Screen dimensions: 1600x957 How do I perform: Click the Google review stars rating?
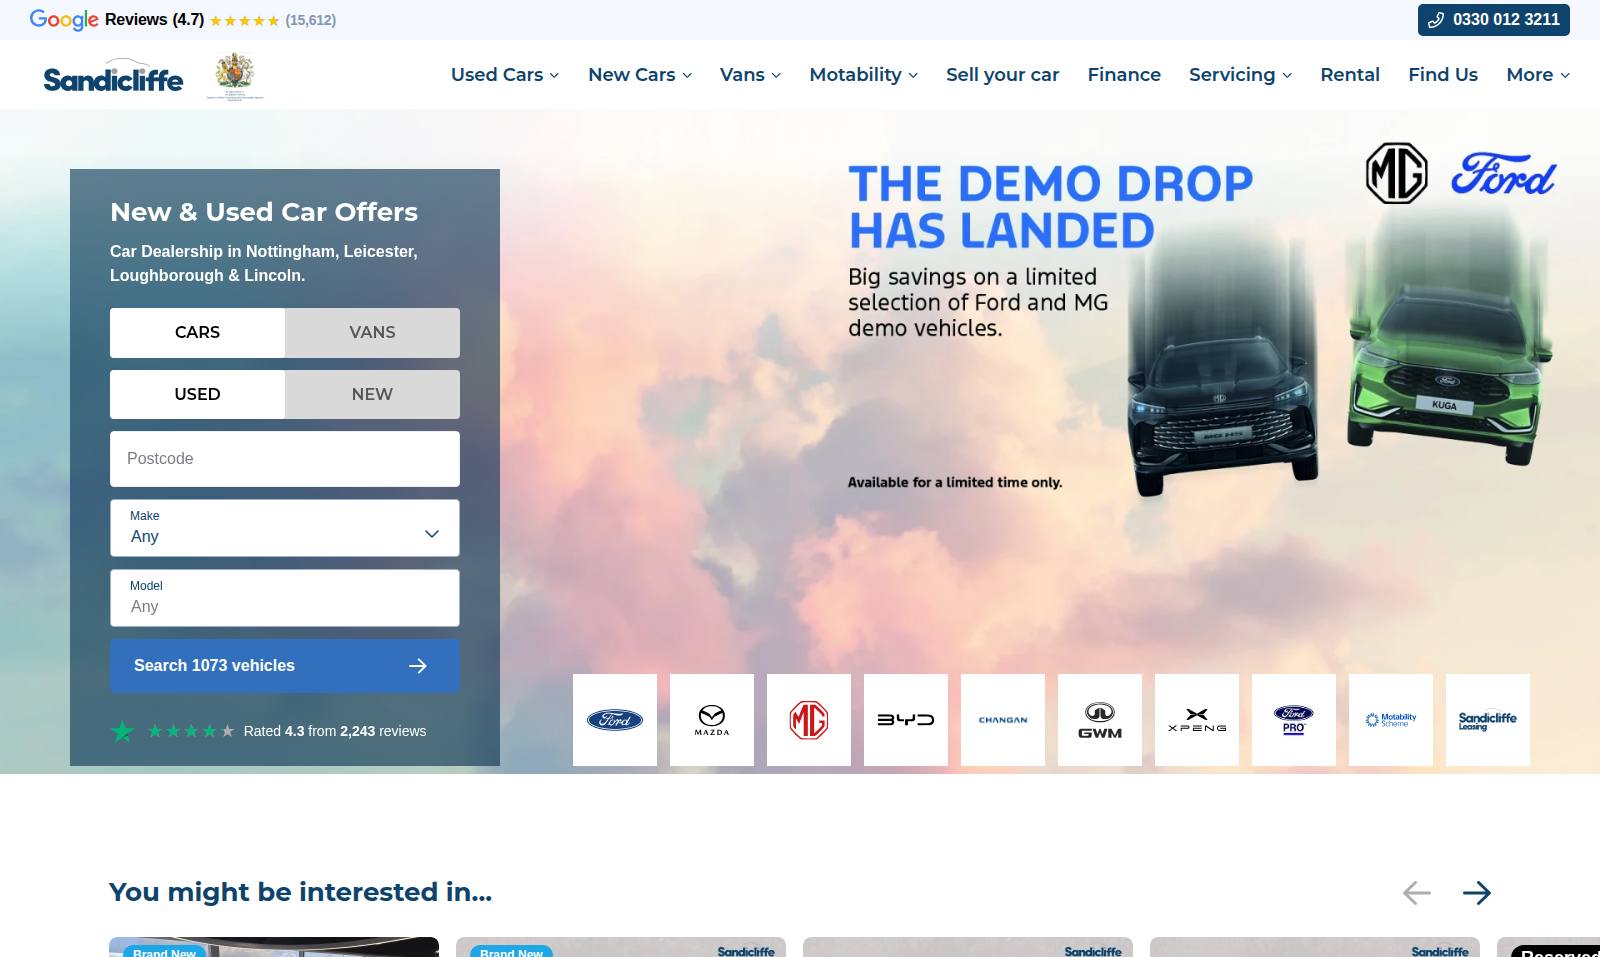(x=244, y=20)
